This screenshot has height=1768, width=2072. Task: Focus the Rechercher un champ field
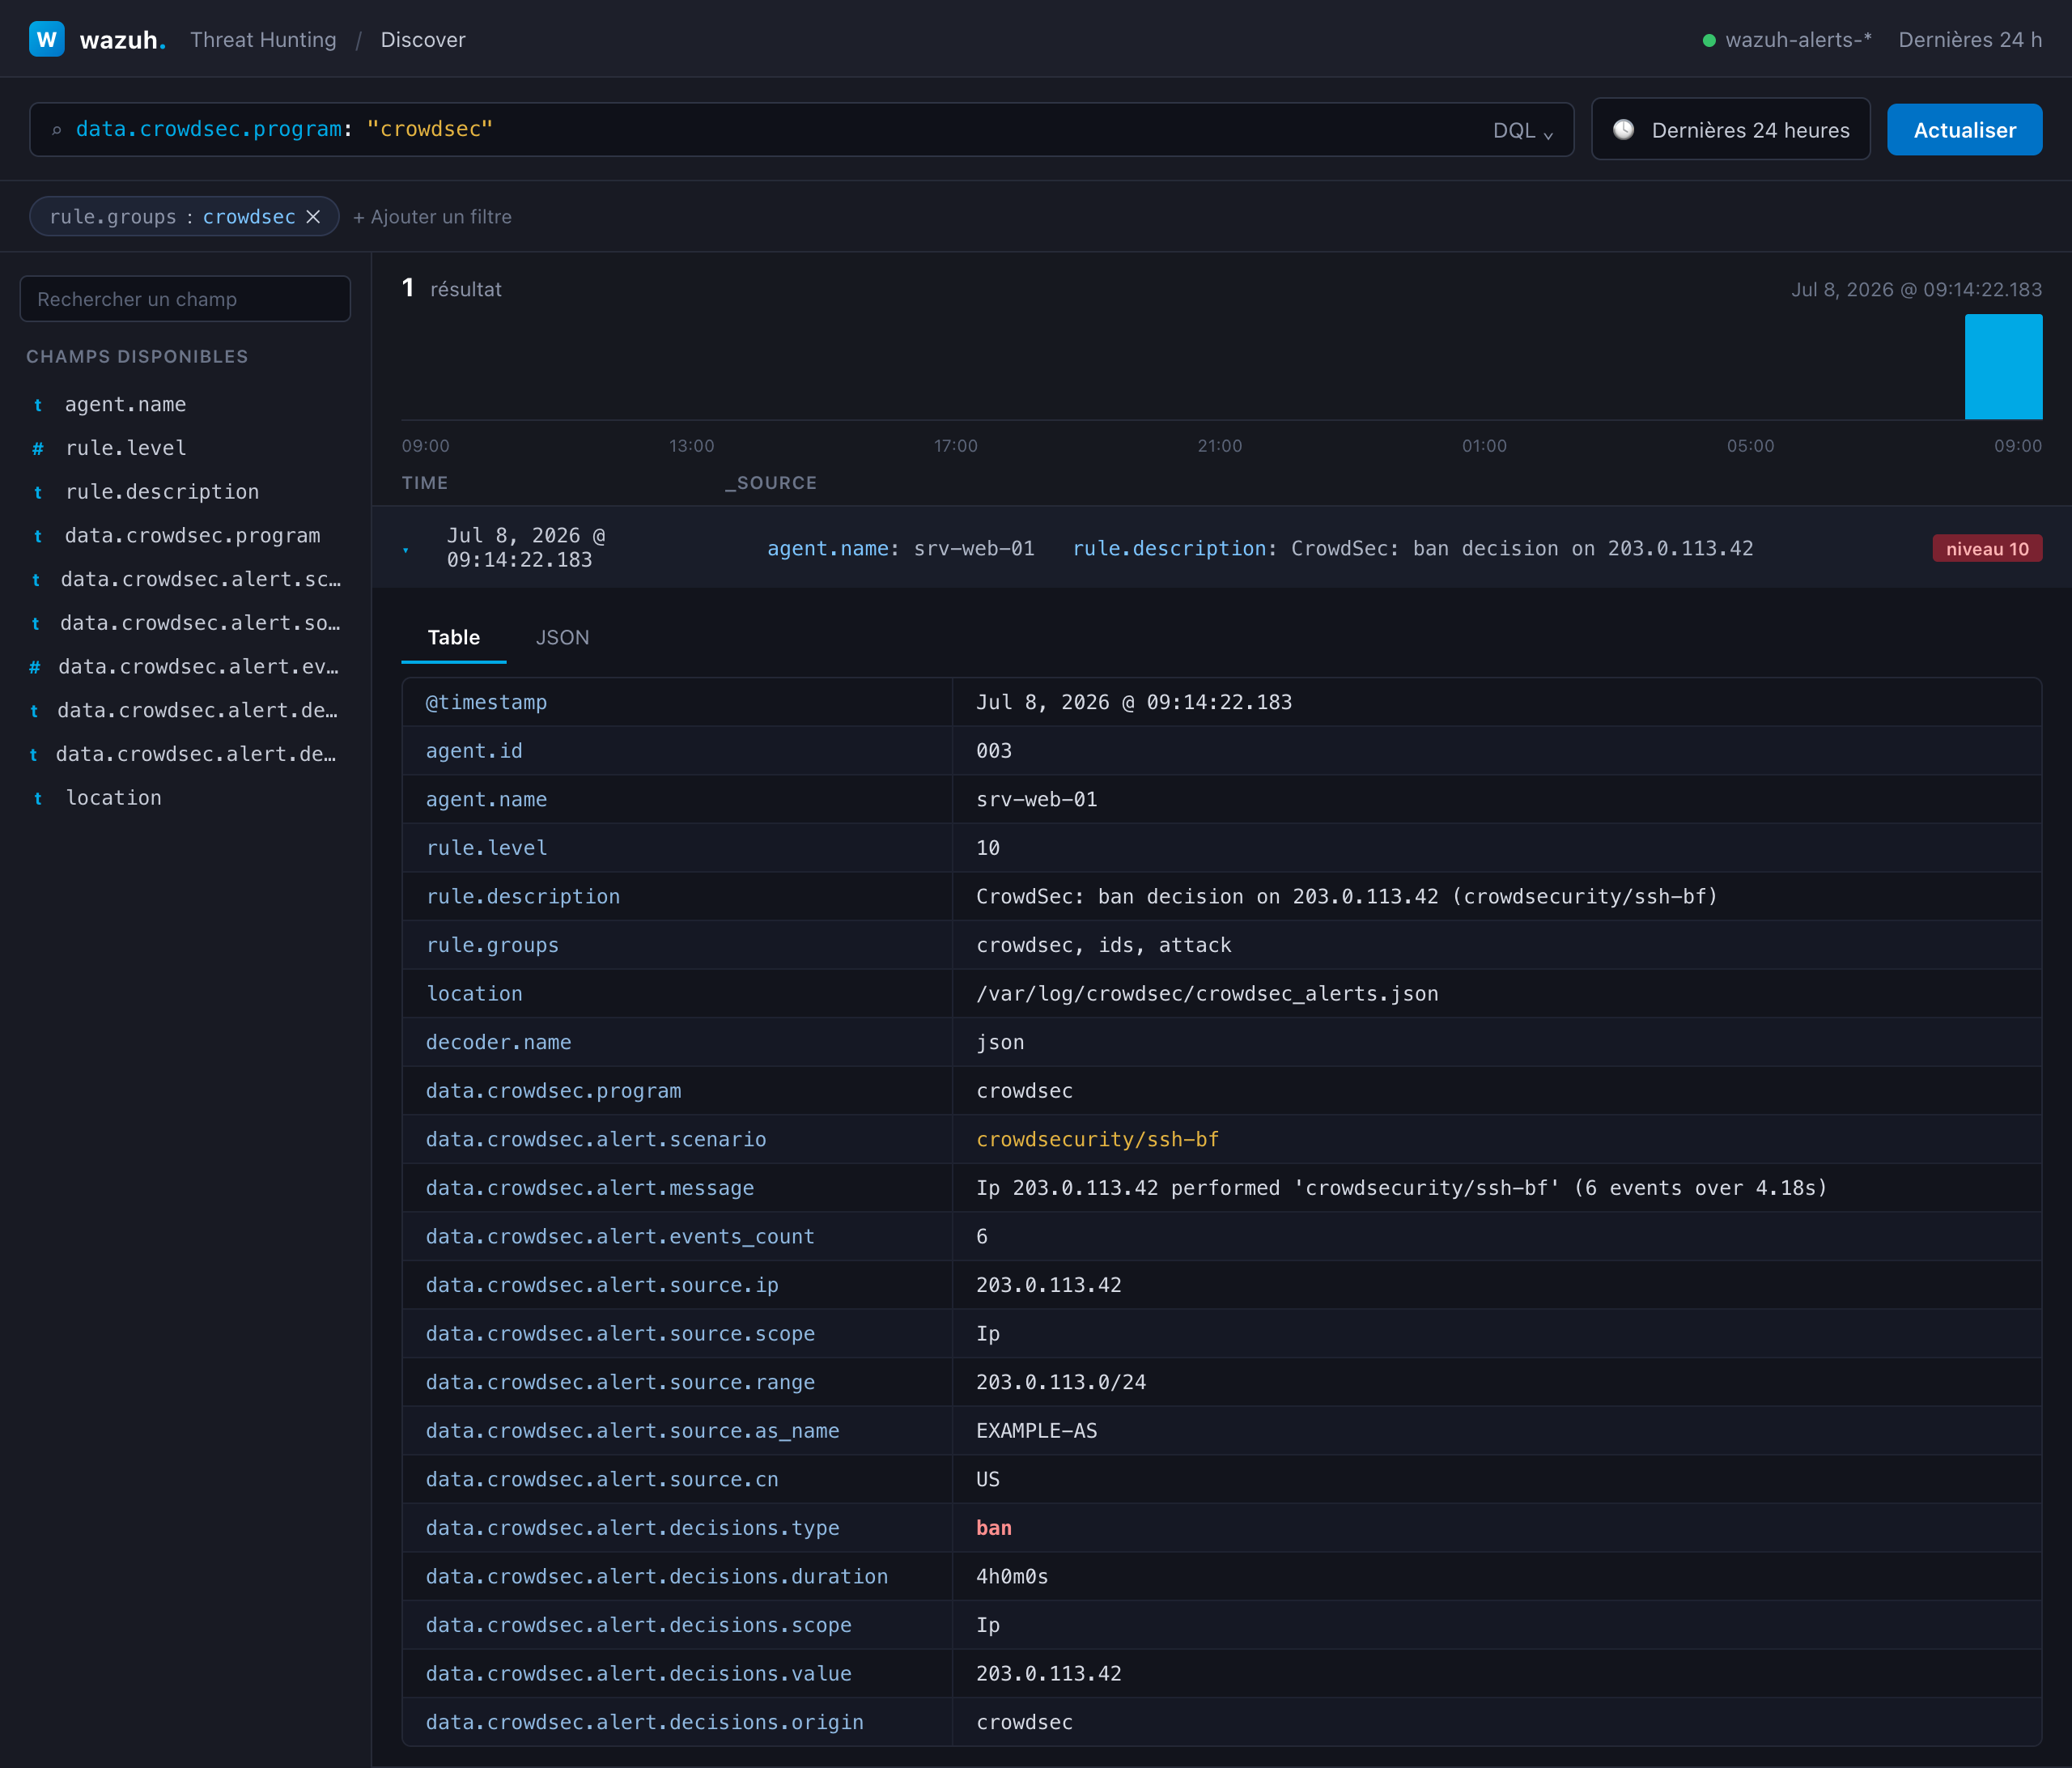click(185, 299)
